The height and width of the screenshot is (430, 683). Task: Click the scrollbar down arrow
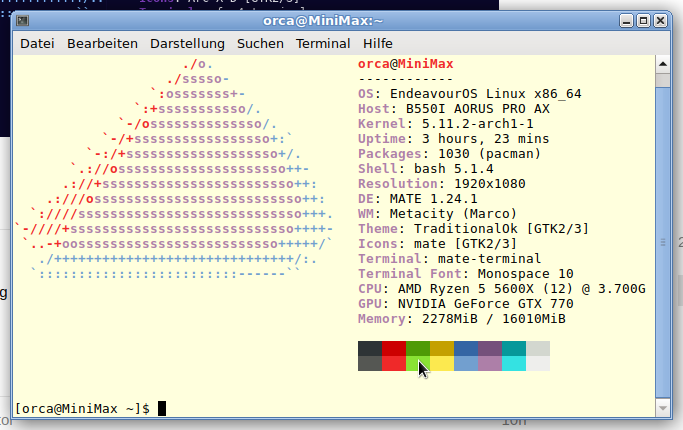663,408
